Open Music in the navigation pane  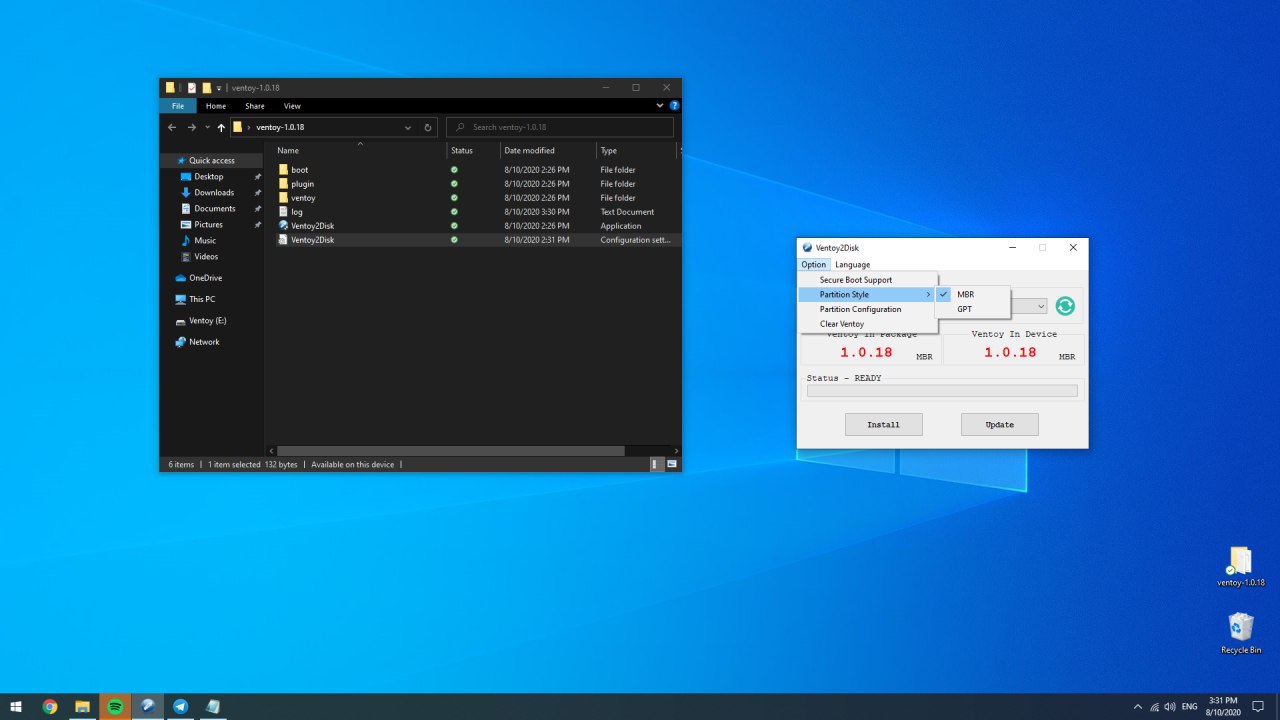(x=205, y=240)
